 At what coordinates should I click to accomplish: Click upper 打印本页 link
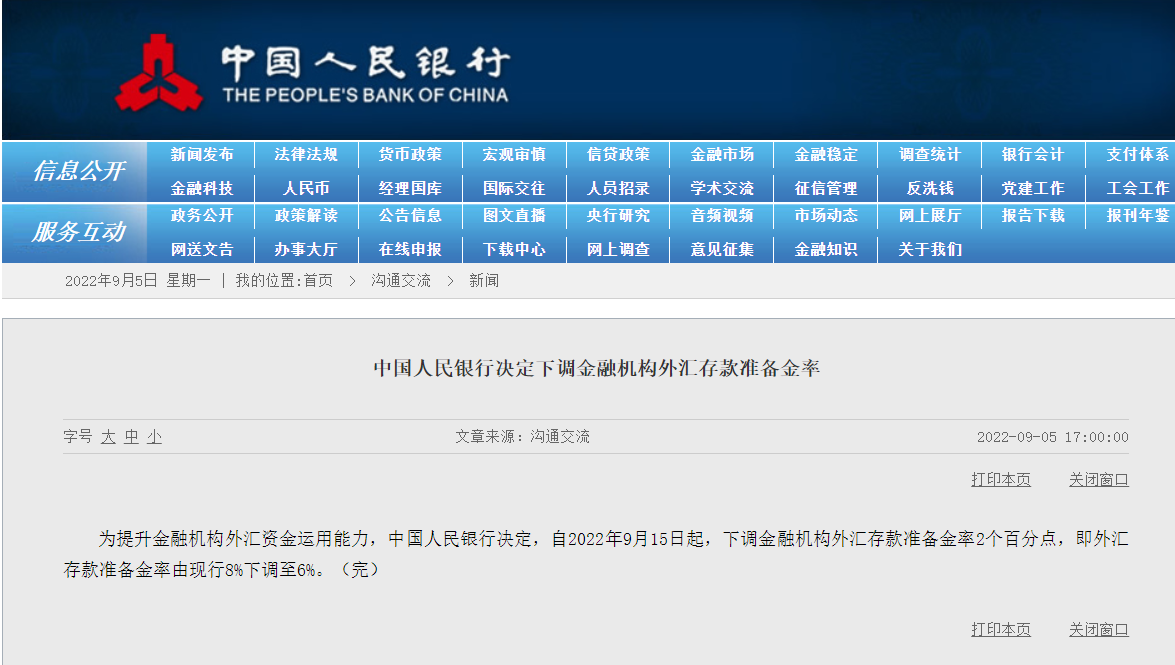tap(1001, 479)
